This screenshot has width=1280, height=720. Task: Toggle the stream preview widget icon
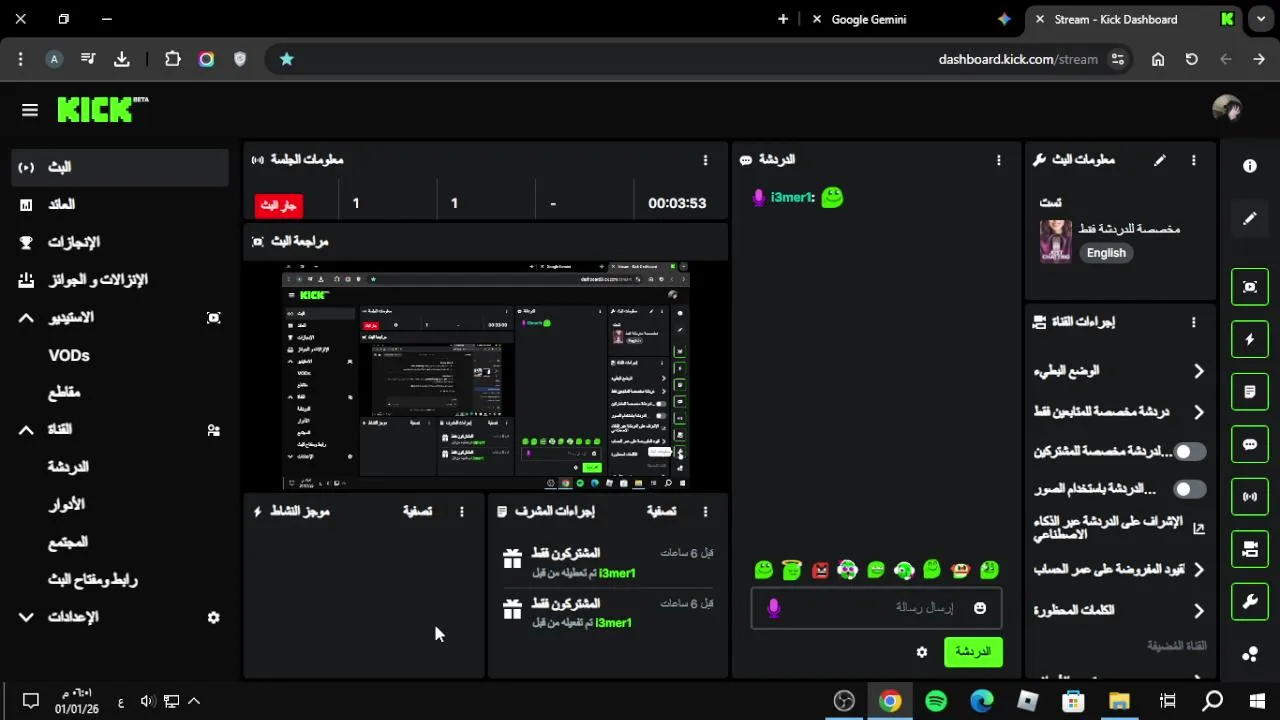point(1250,287)
